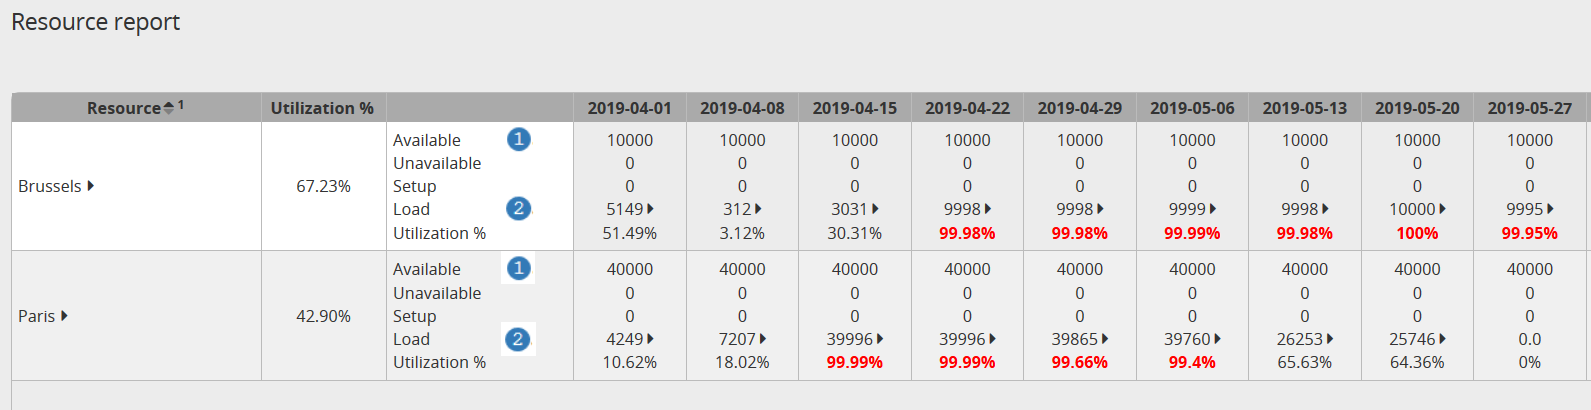Image resolution: width=1591 pixels, height=410 pixels.
Task: Select the 2019-04-01 date column header
Action: tap(629, 108)
